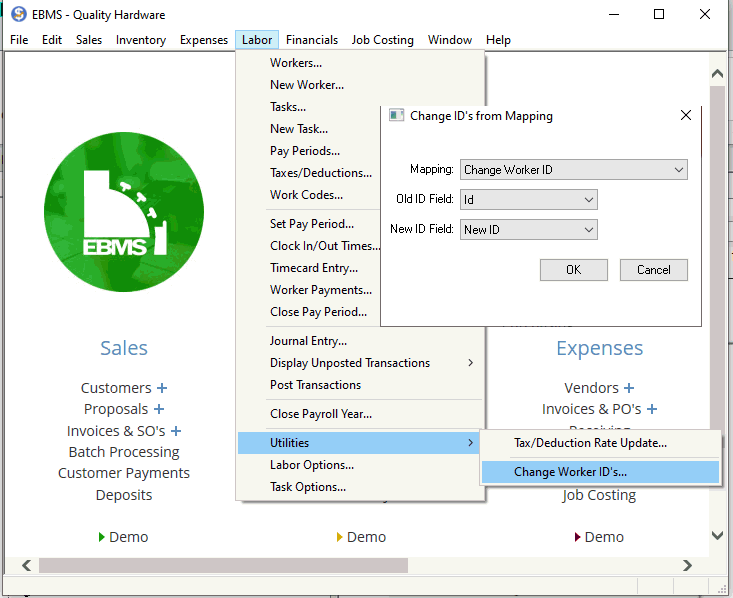Open Worker Payments... menu item
733x598 pixels.
coord(321,289)
